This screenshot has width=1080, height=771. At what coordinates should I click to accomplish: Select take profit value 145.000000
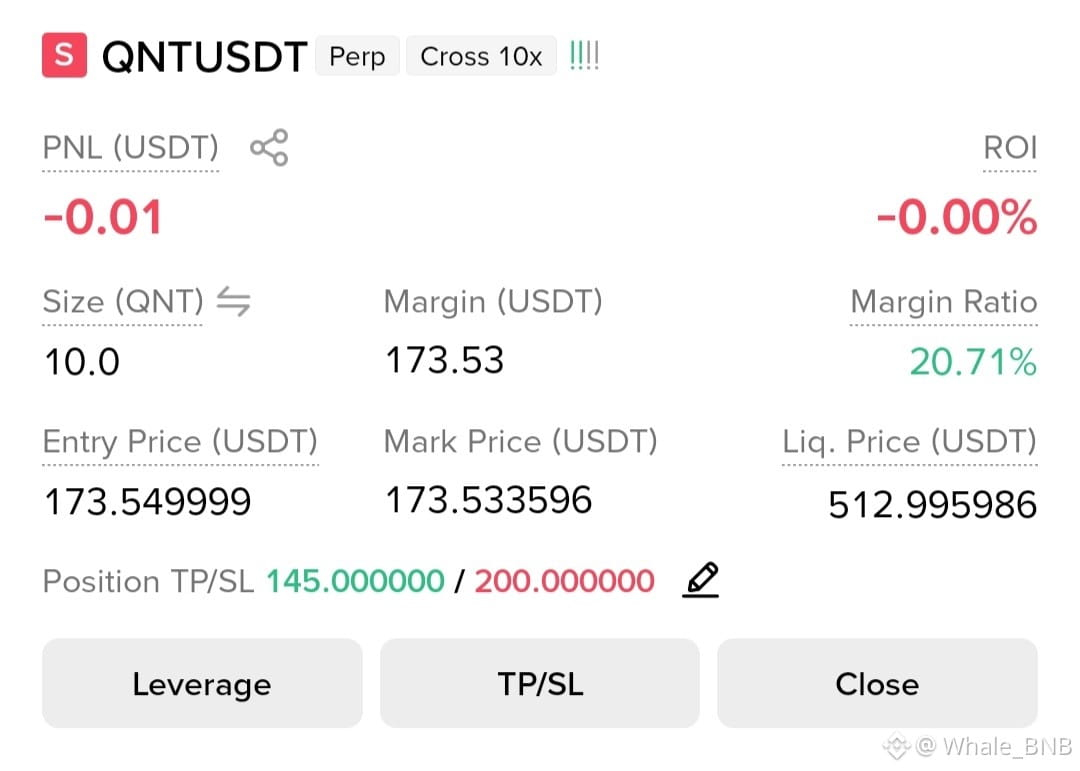coord(355,581)
